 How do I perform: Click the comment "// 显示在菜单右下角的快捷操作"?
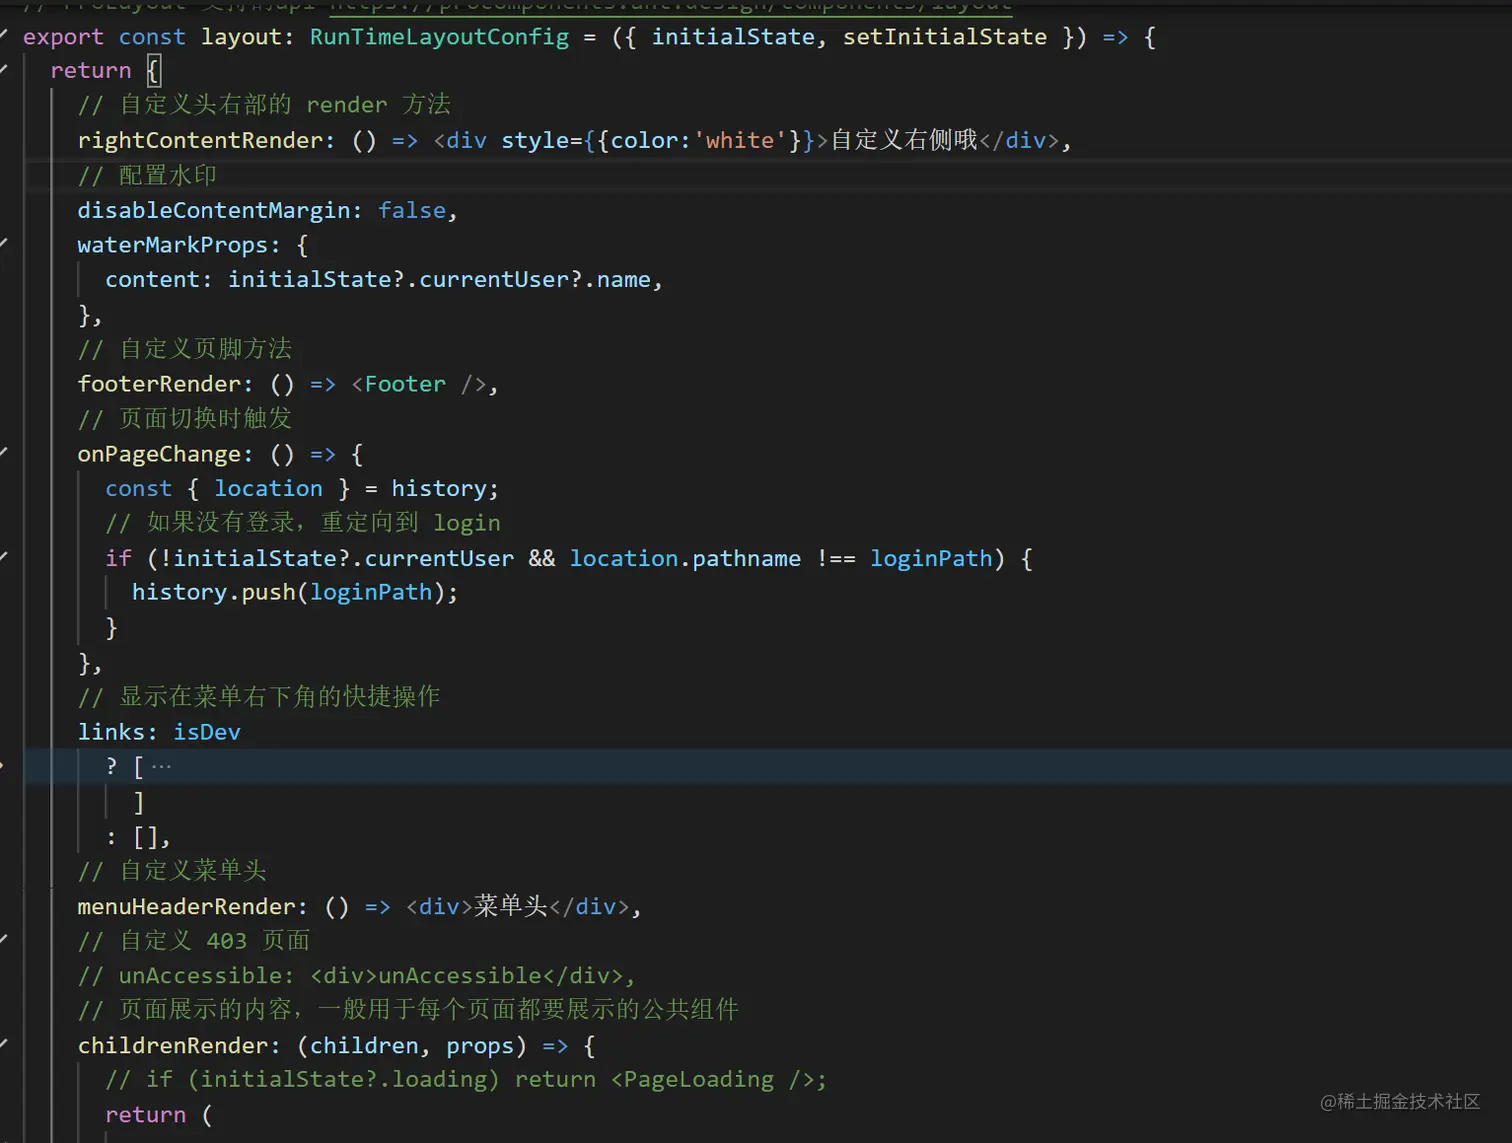(x=259, y=697)
